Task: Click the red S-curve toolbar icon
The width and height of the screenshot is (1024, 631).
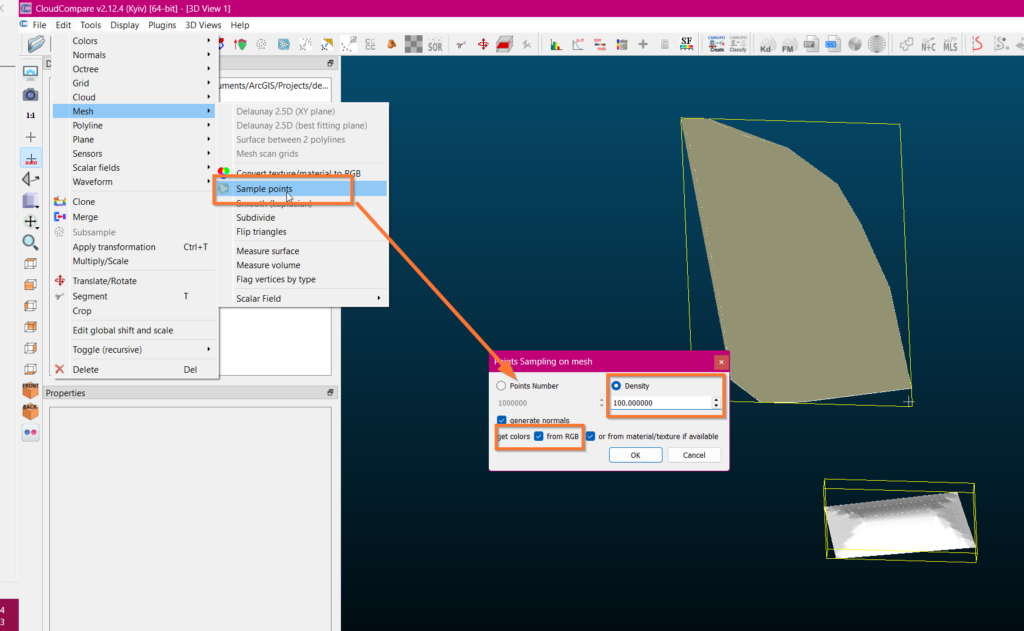Action: tap(978, 44)
